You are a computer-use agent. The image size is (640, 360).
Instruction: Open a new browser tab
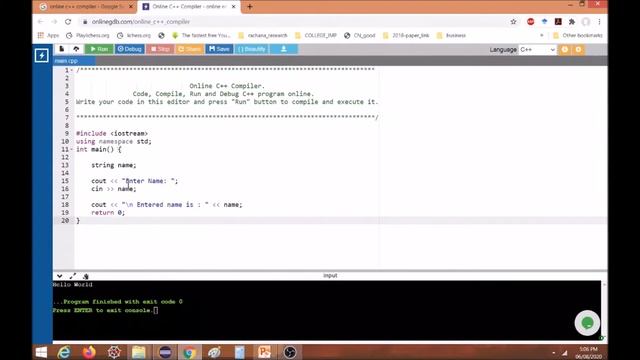(250, 7)
